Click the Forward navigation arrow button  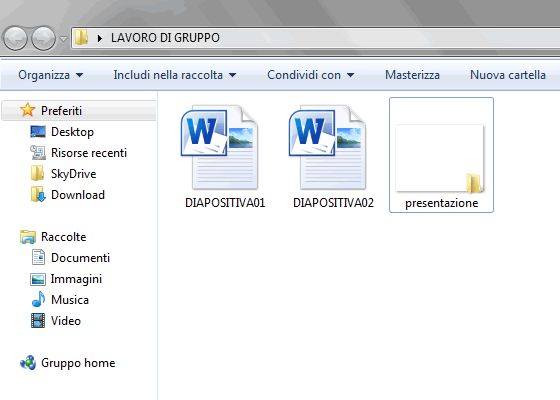click(44, 38)
